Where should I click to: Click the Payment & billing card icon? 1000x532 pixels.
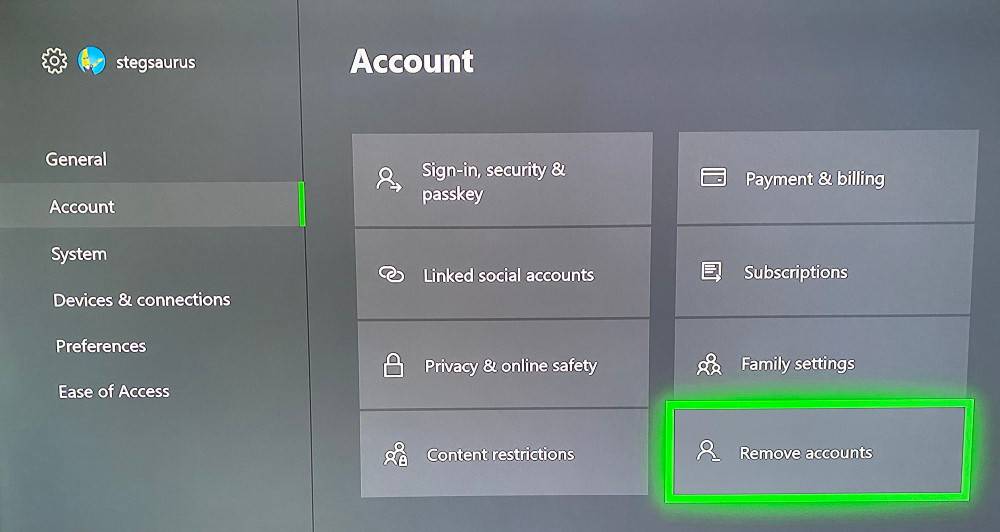tap(713, 177)
